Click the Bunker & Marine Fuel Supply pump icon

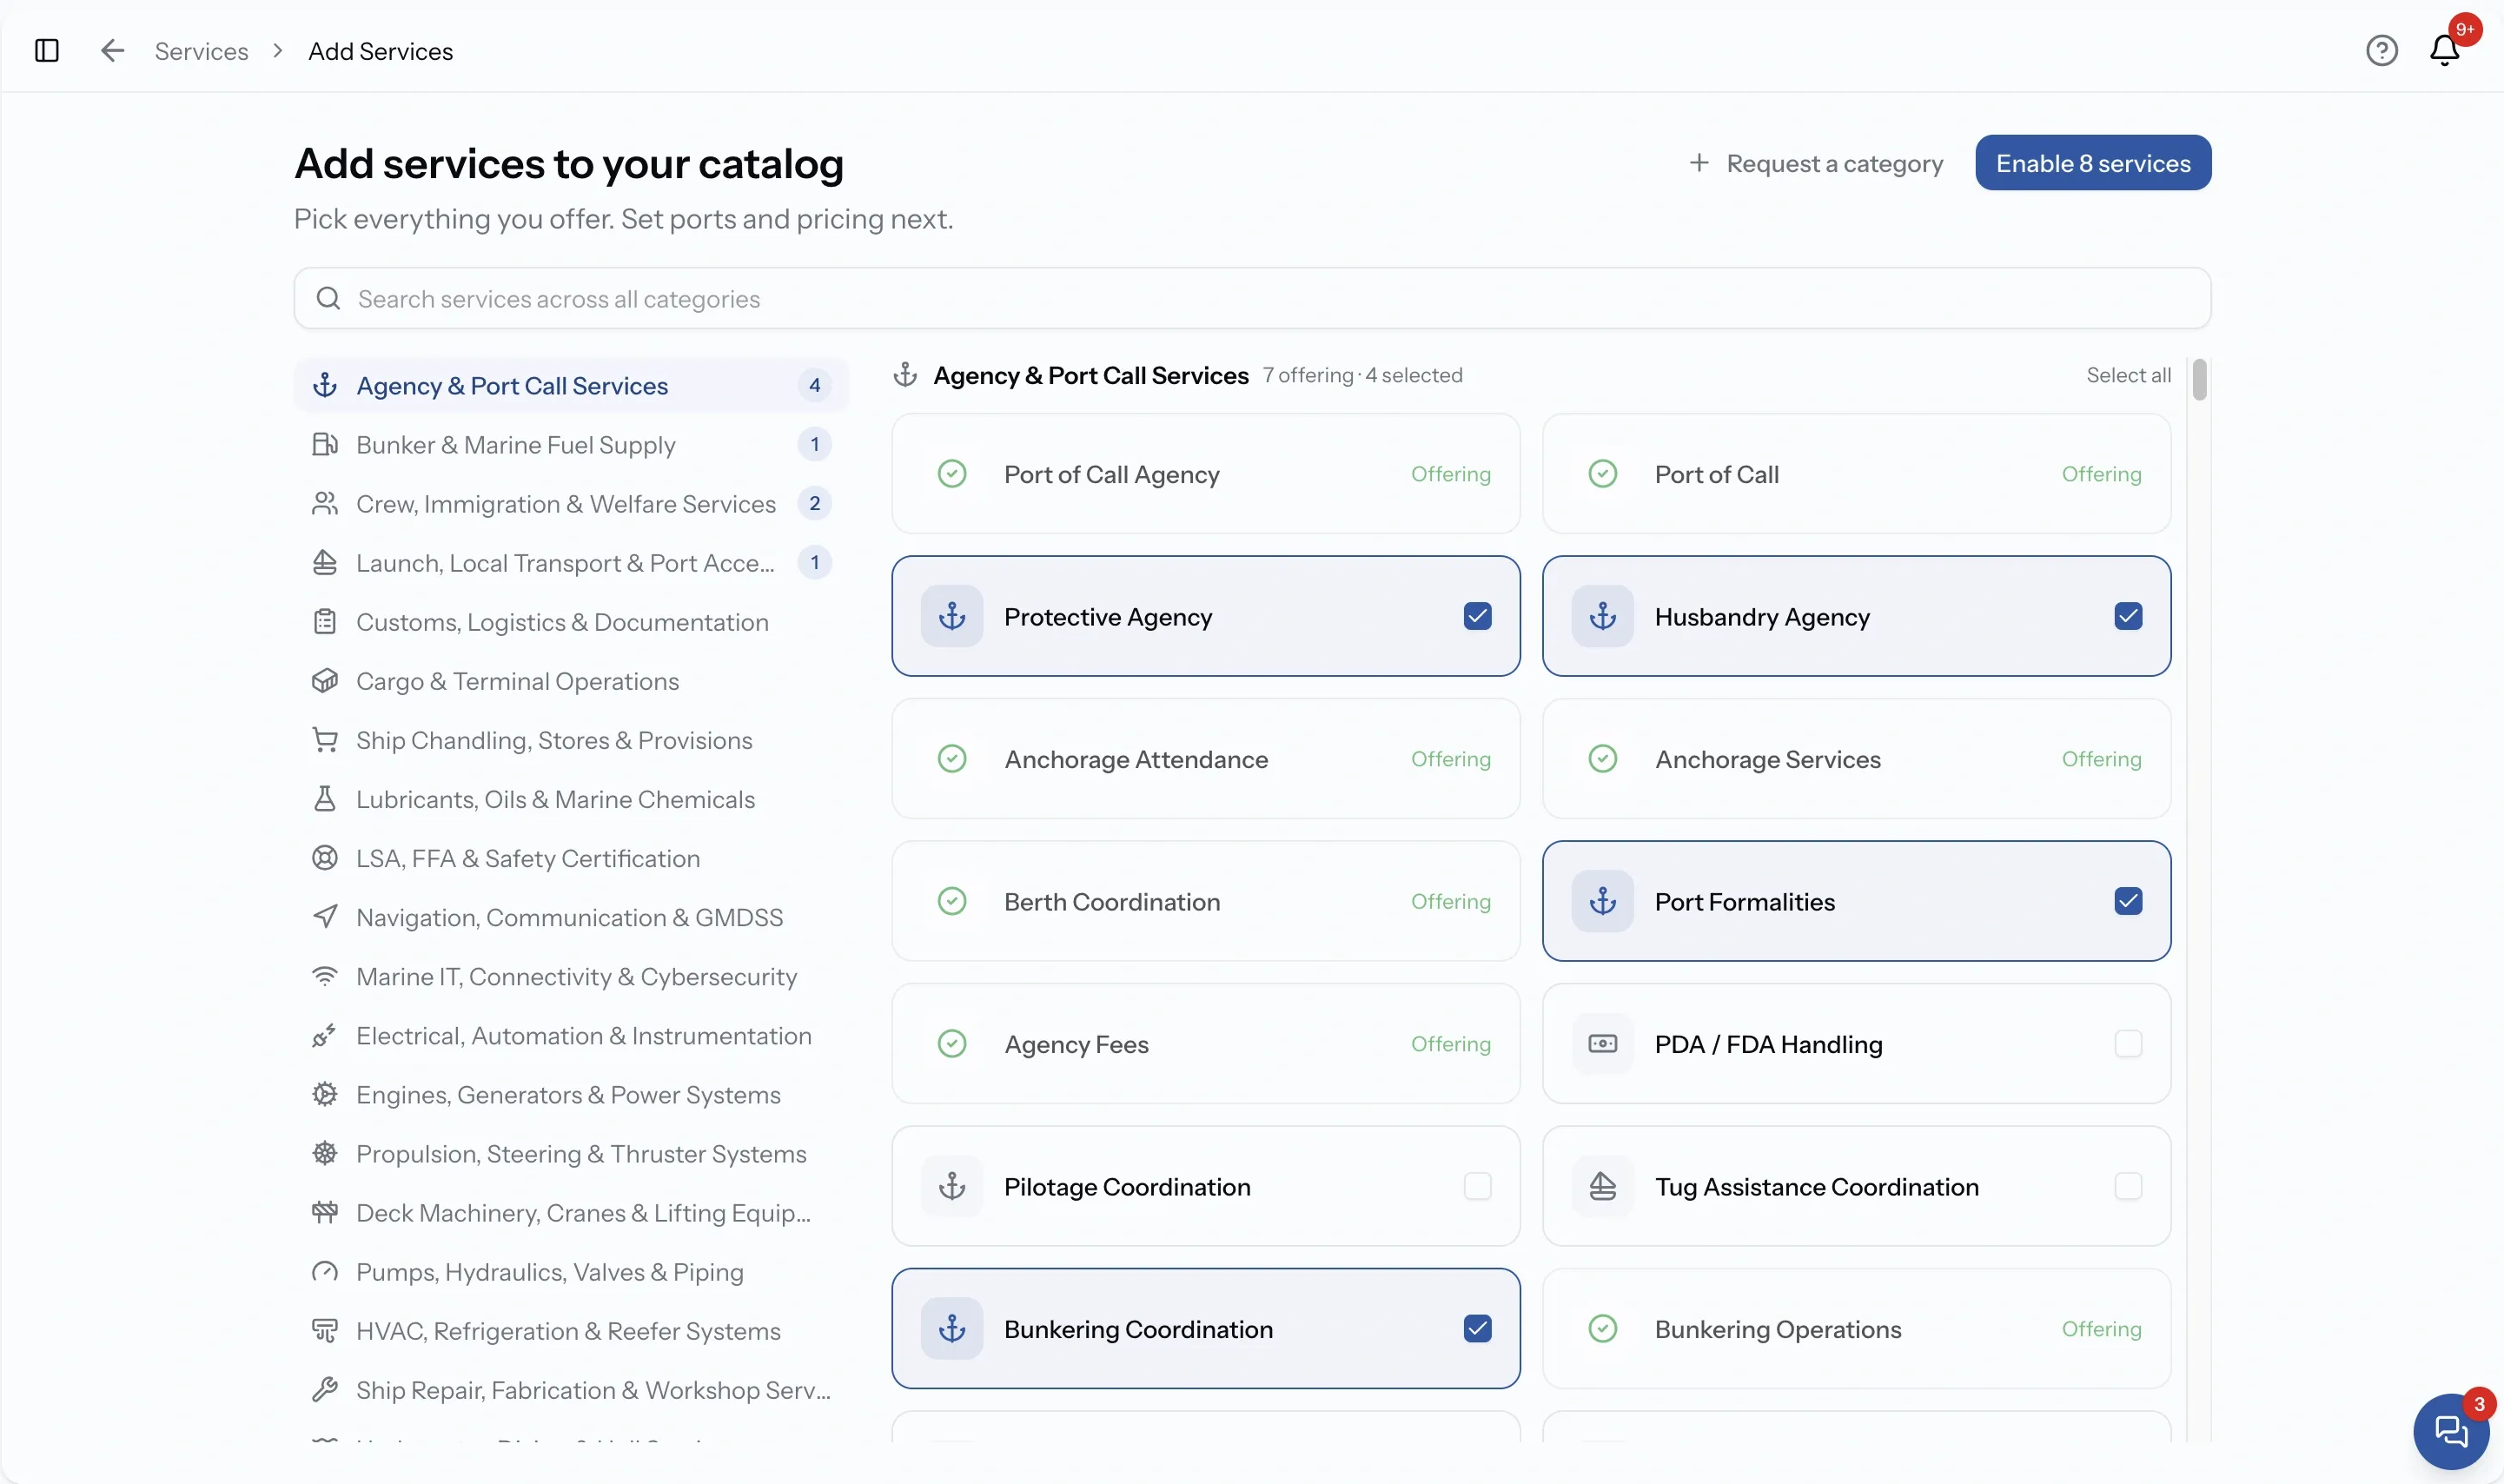click(x=325, y=444)
